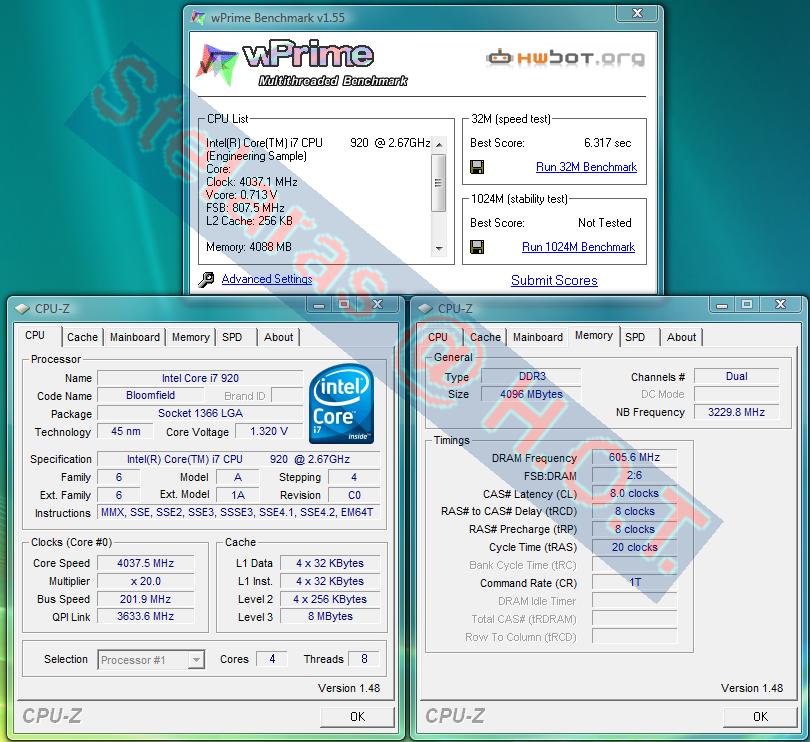Click the save icon under 1024M stability test
This screenshot has width=810, height=742.
coord(477,247)
